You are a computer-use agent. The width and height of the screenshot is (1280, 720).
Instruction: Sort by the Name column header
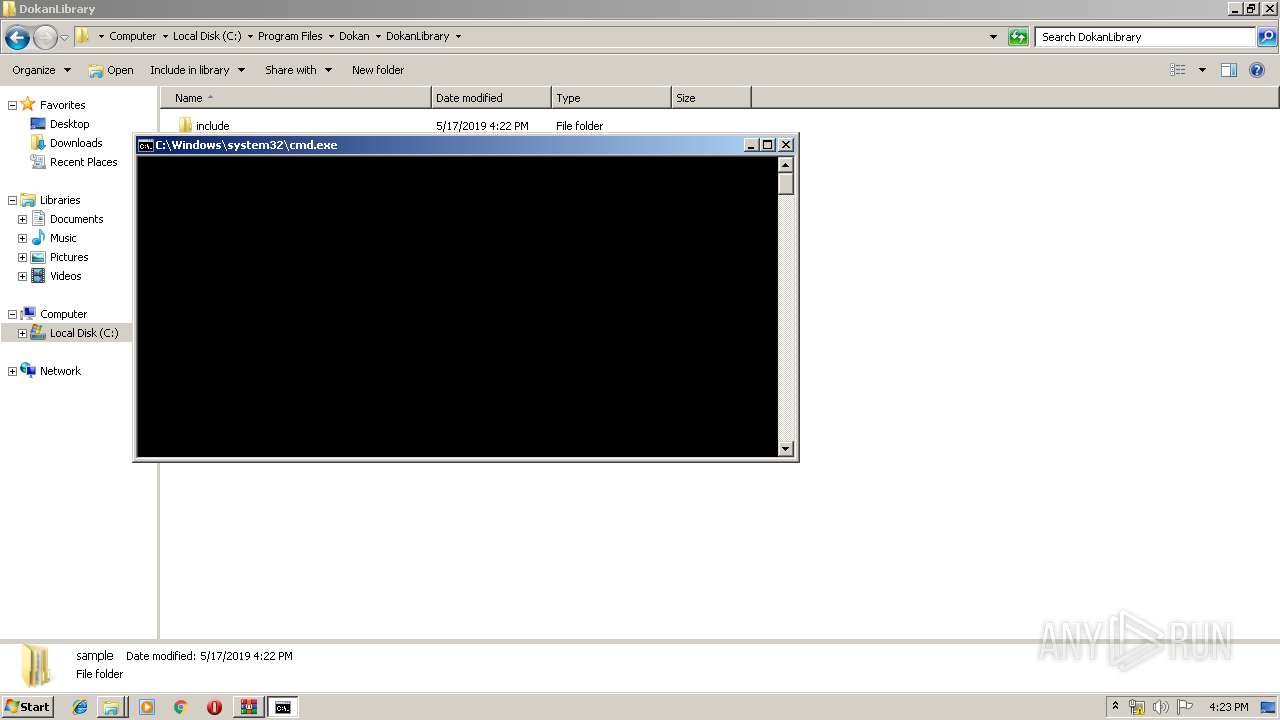[296, 98]
